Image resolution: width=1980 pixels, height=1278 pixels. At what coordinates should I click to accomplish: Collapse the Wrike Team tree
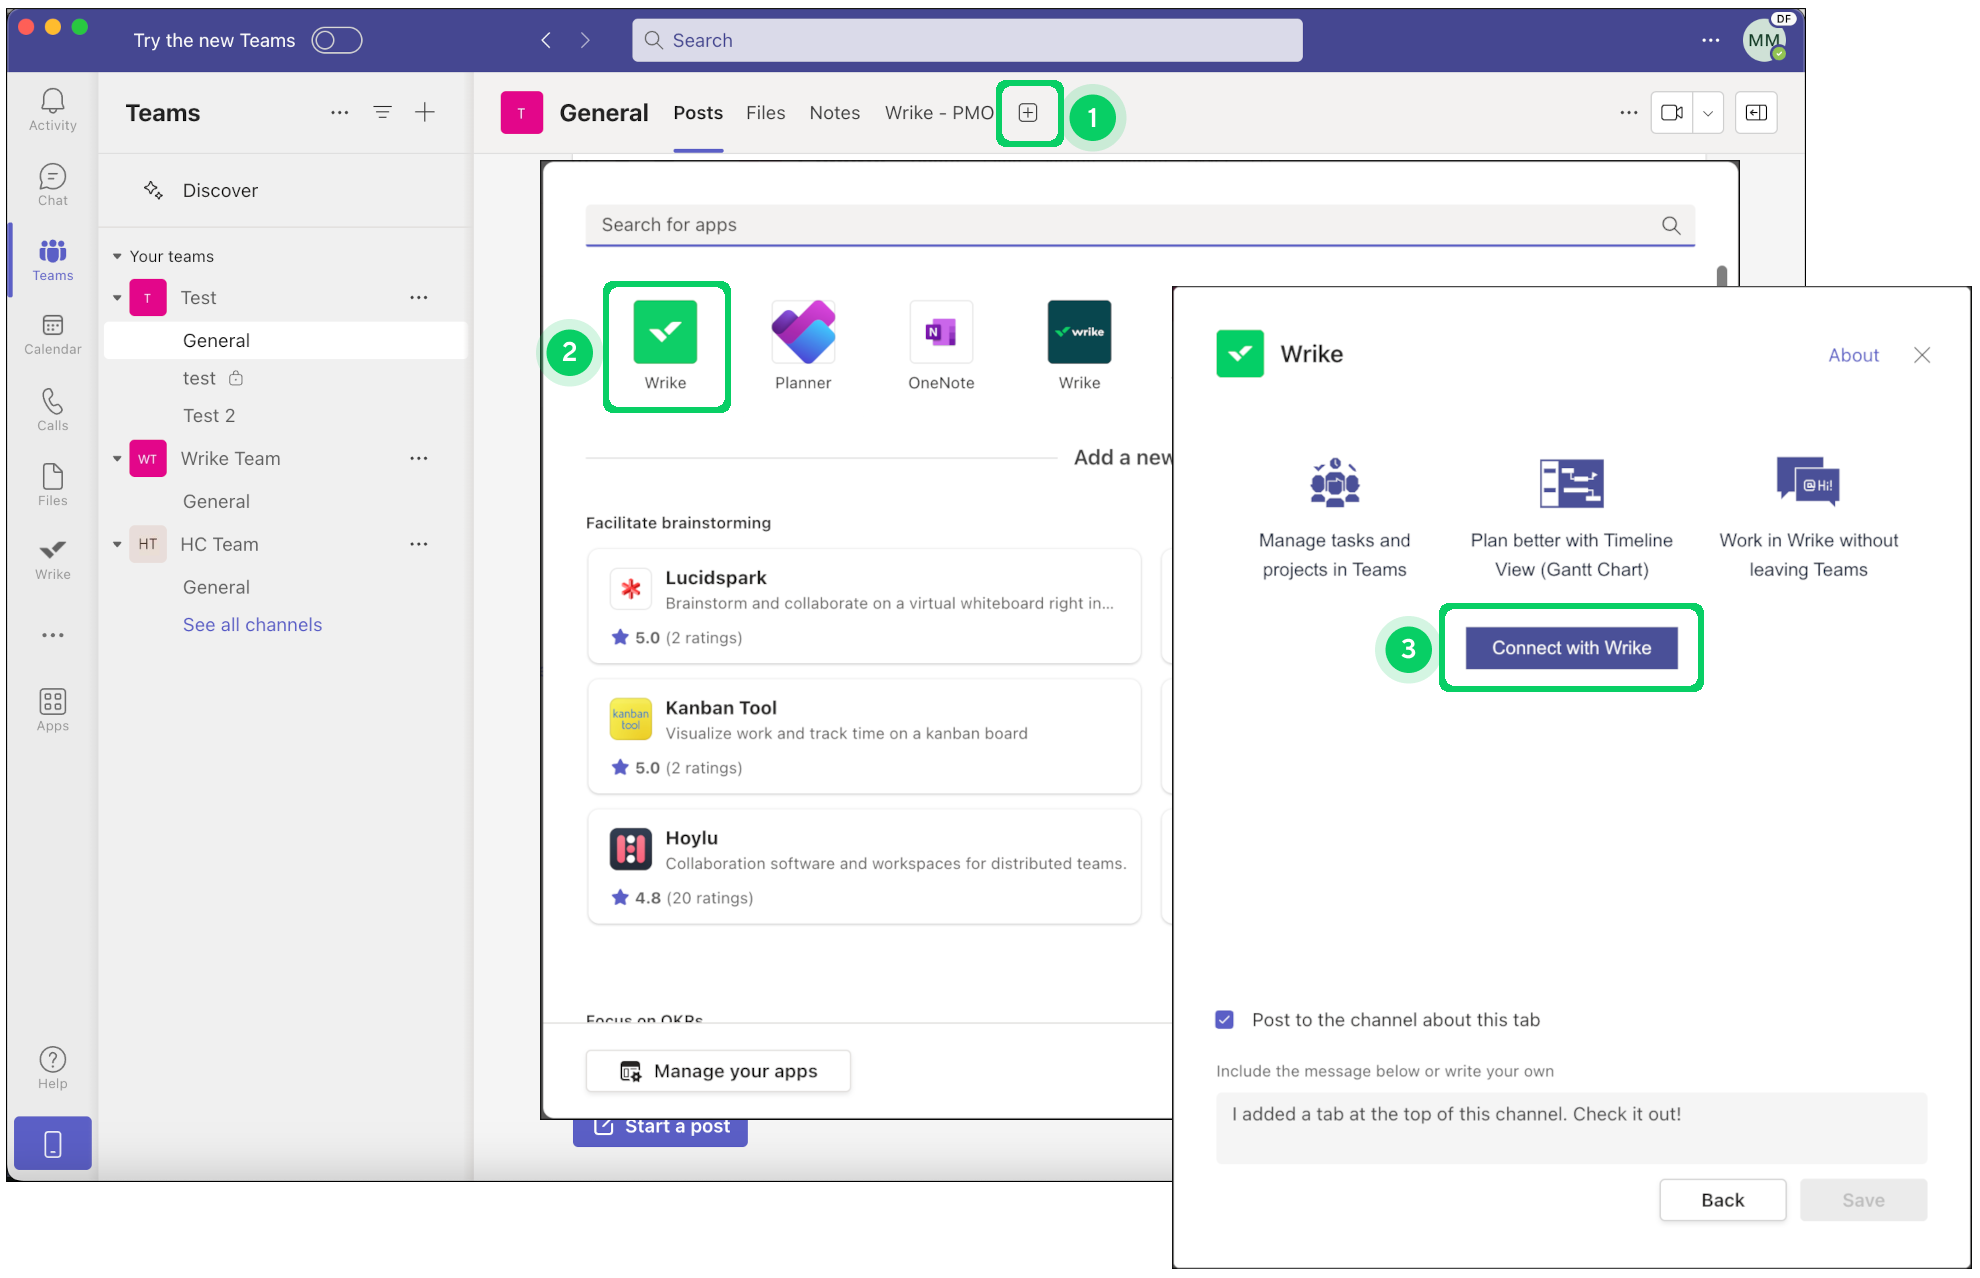tap(117, 459)
